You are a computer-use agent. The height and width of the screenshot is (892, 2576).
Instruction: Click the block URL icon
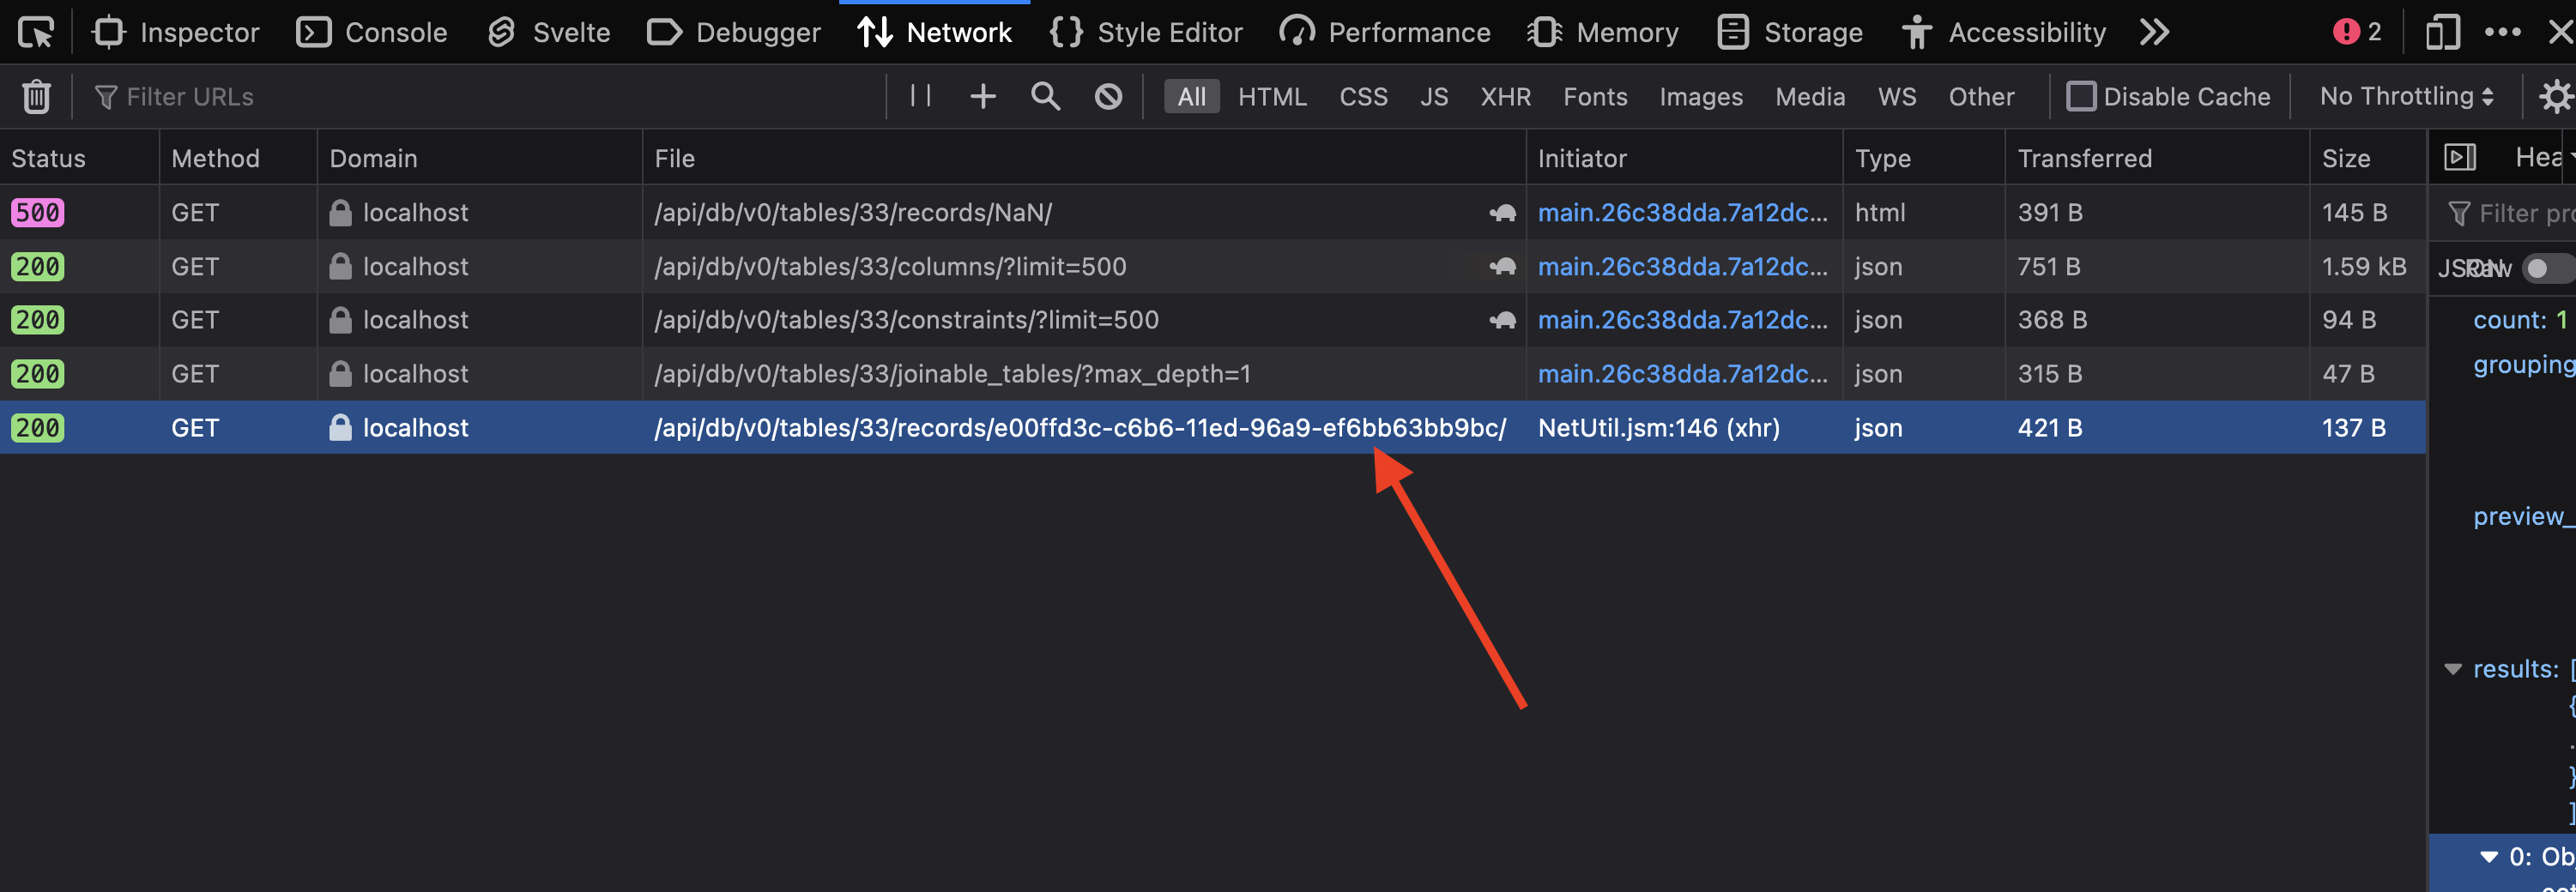(x=1108, y=96)
